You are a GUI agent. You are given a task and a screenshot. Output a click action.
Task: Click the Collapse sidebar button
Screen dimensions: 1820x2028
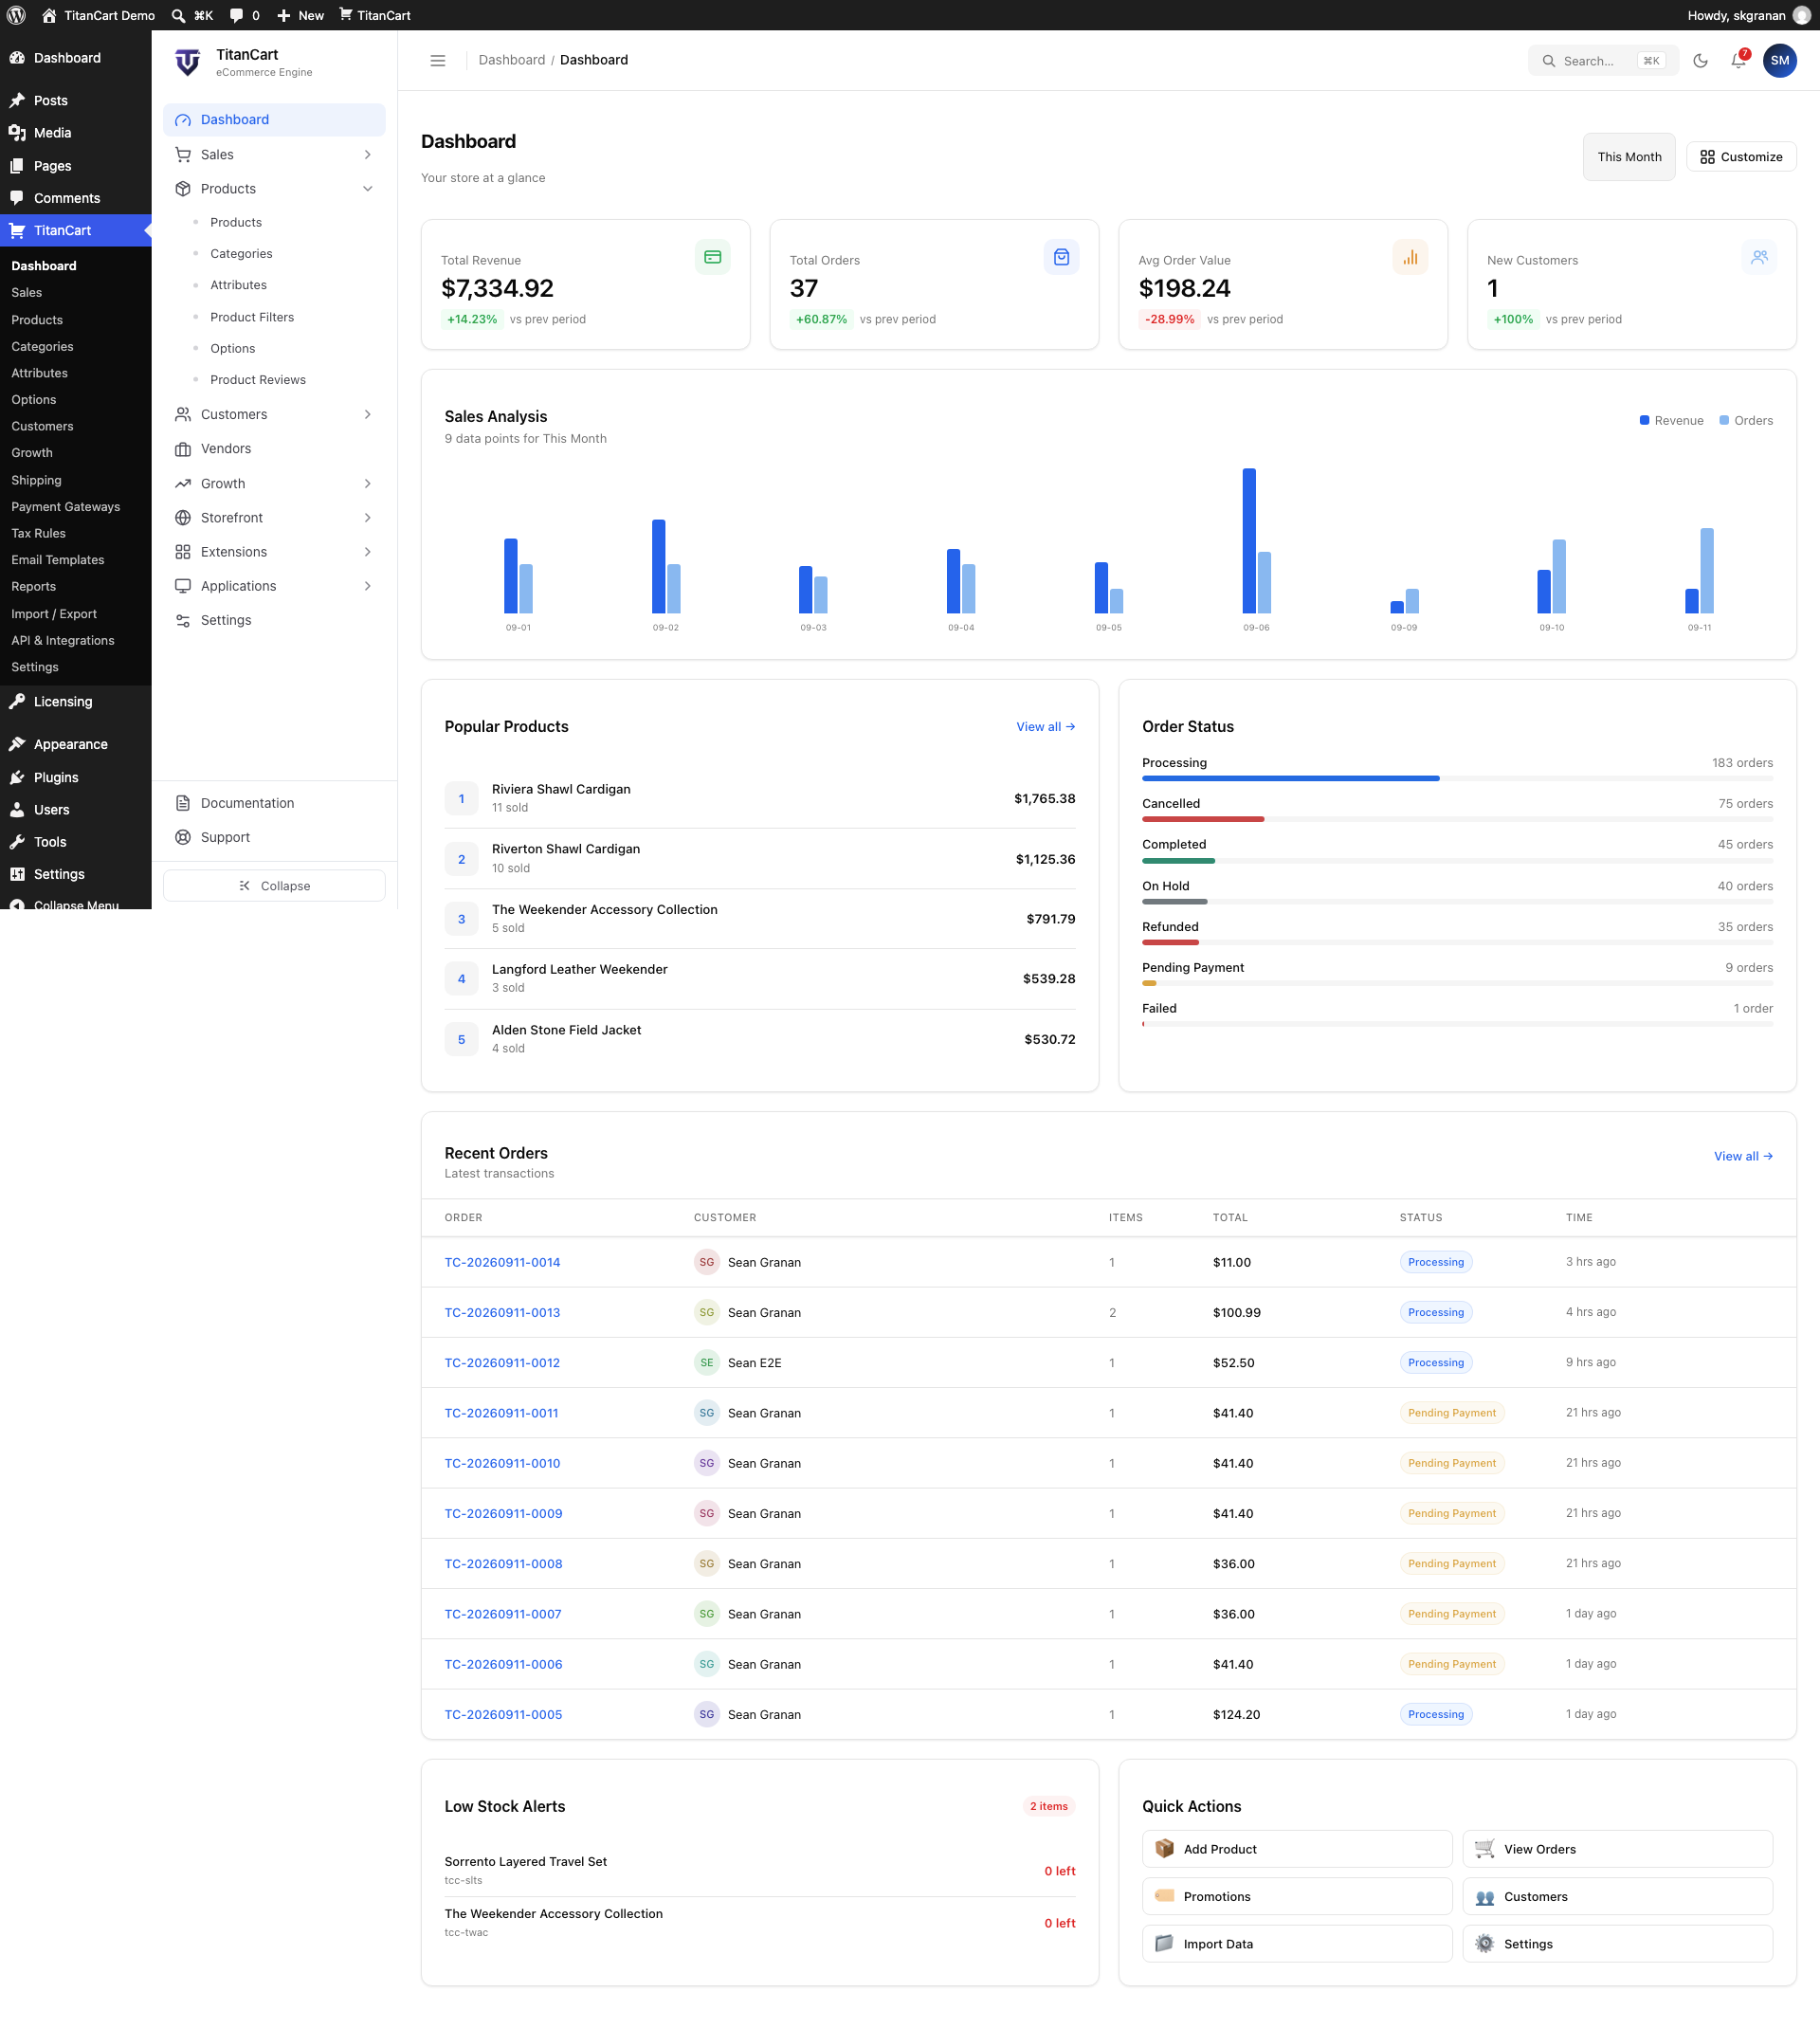coord(274,885)
